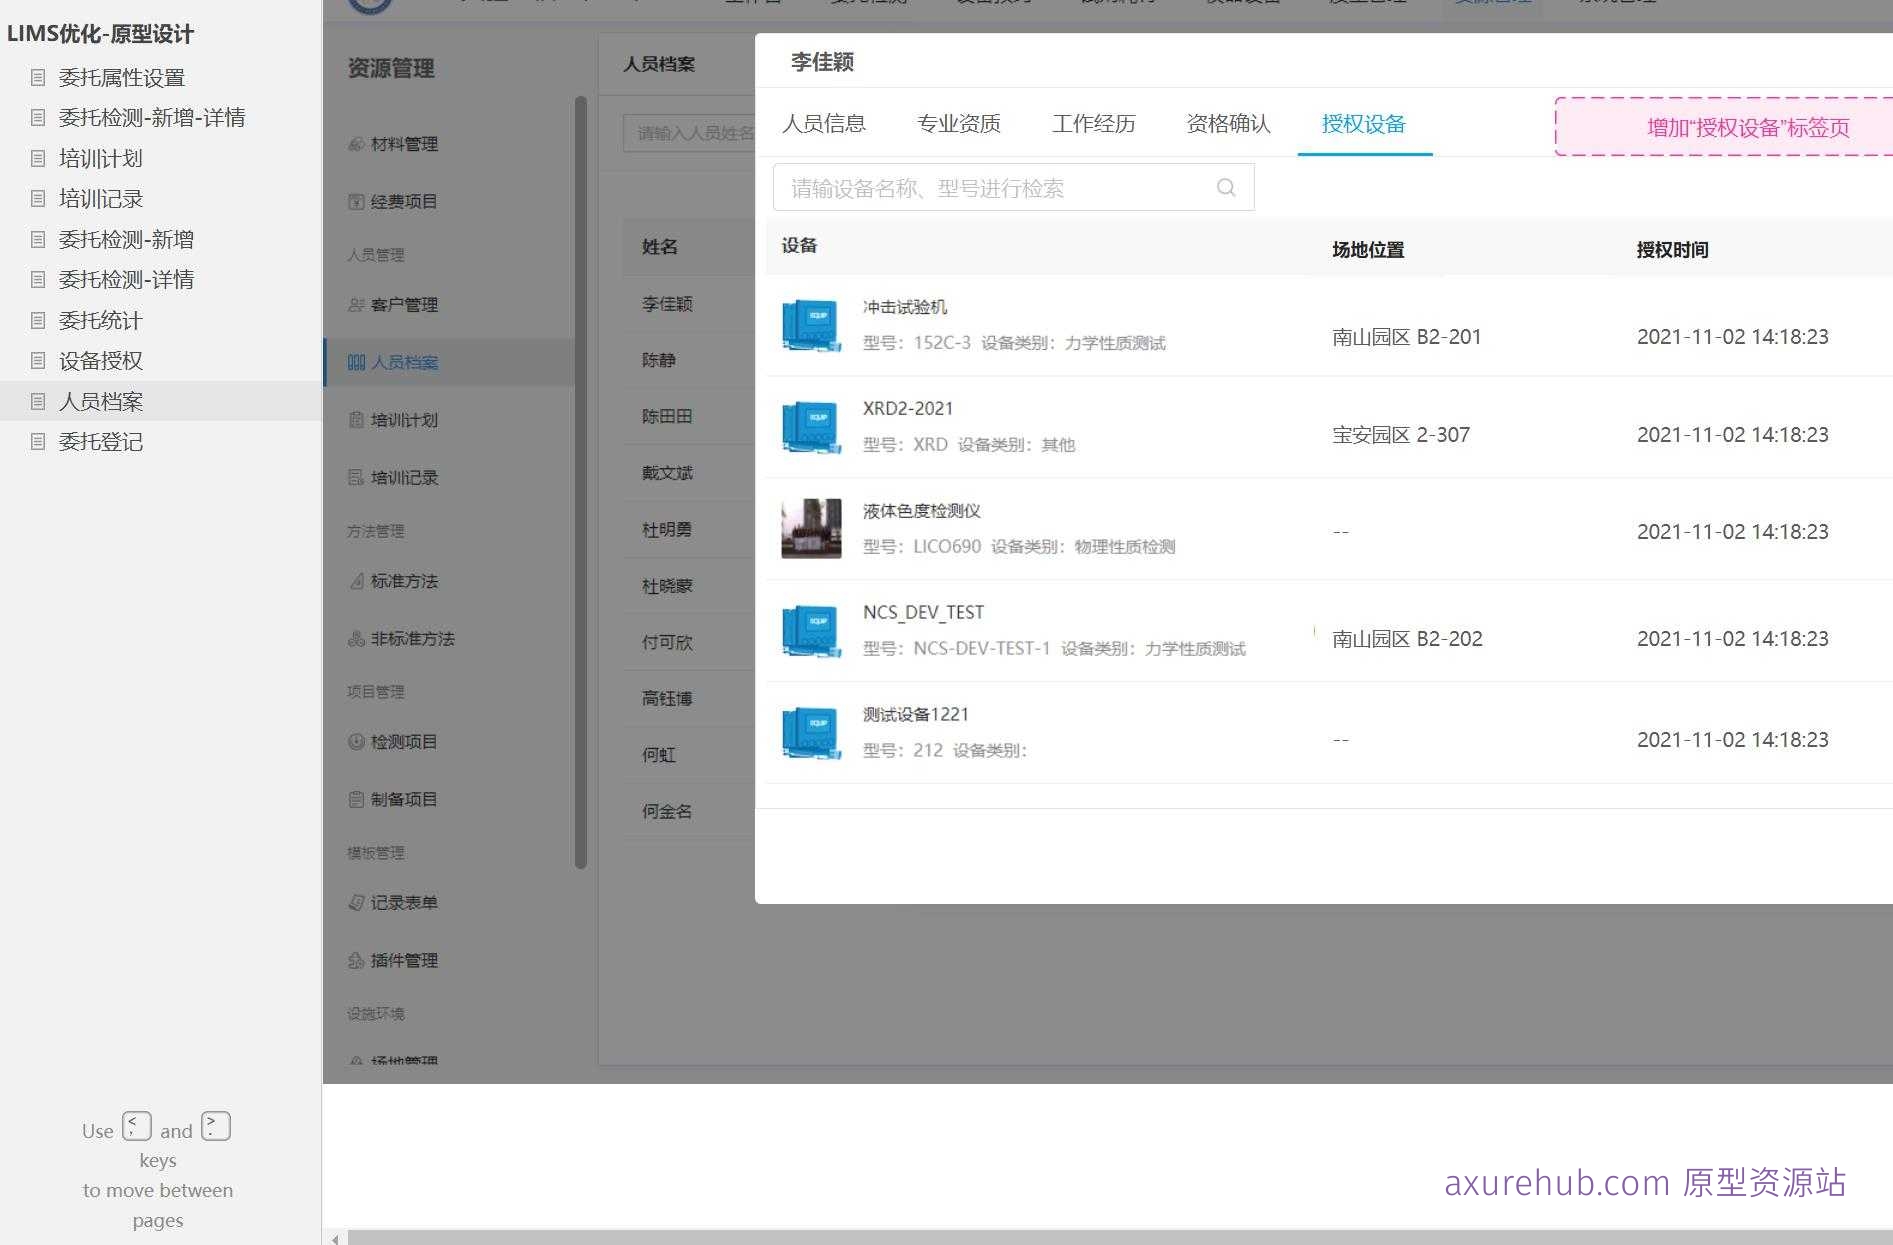Click the page icon beside 委托登记
The height and width of the screenshot is (1245, 1893).
(x=38, y=441)
